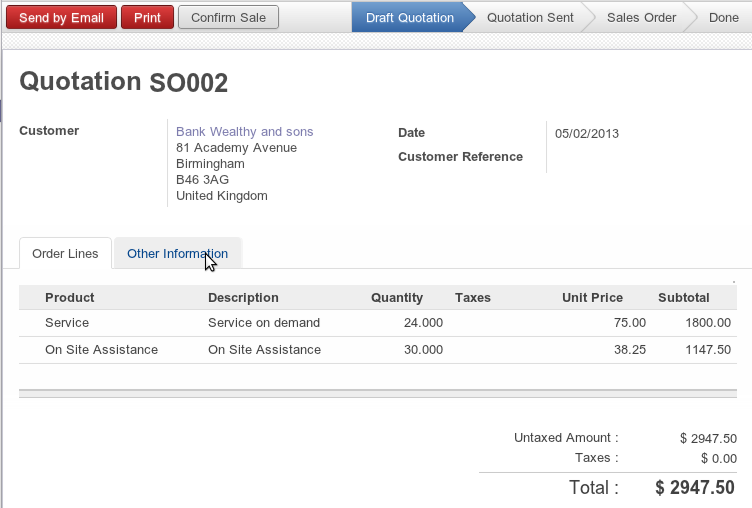This screenshot has height=508, width=752.
Task: Click the Unit Price column header
Action: [592, 298]
